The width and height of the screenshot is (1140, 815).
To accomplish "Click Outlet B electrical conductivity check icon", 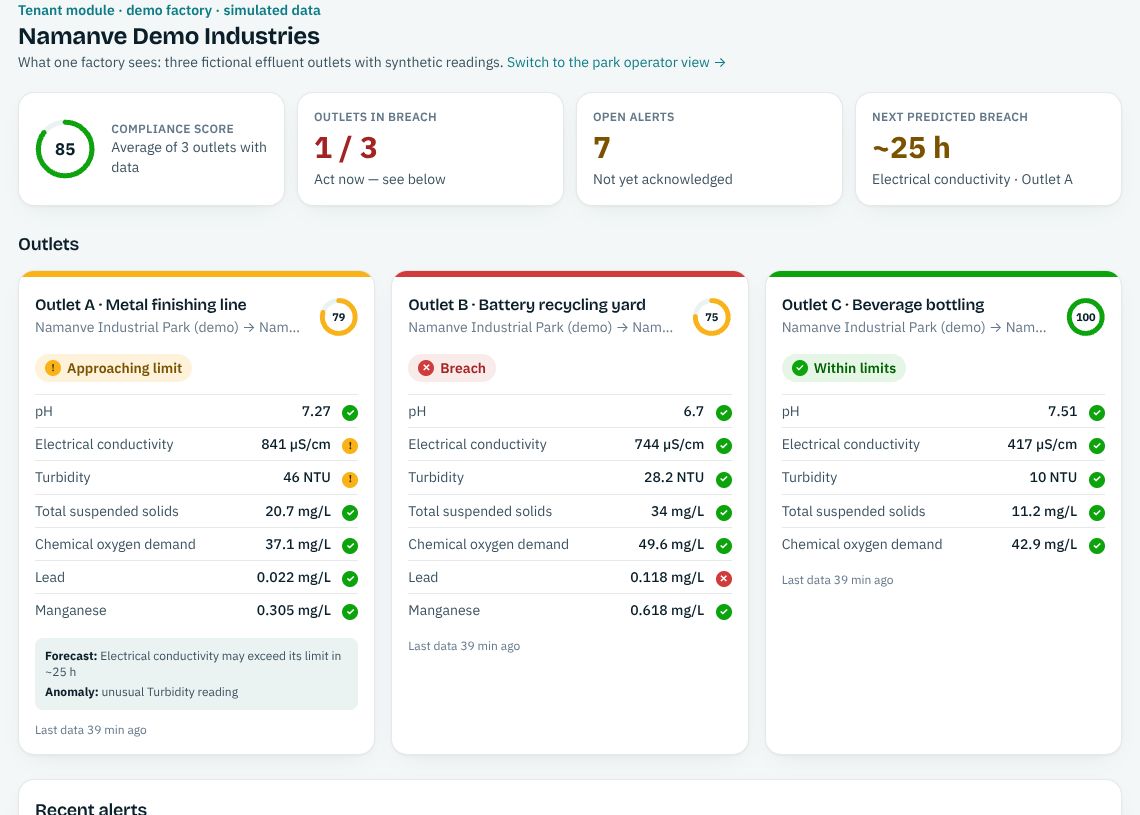I will tap(723, 446).
